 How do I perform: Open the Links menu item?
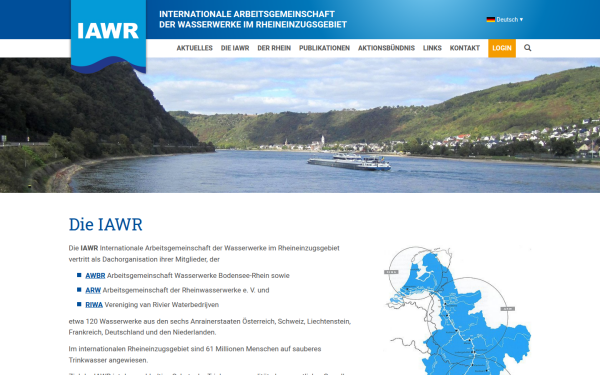coord(432,48)
